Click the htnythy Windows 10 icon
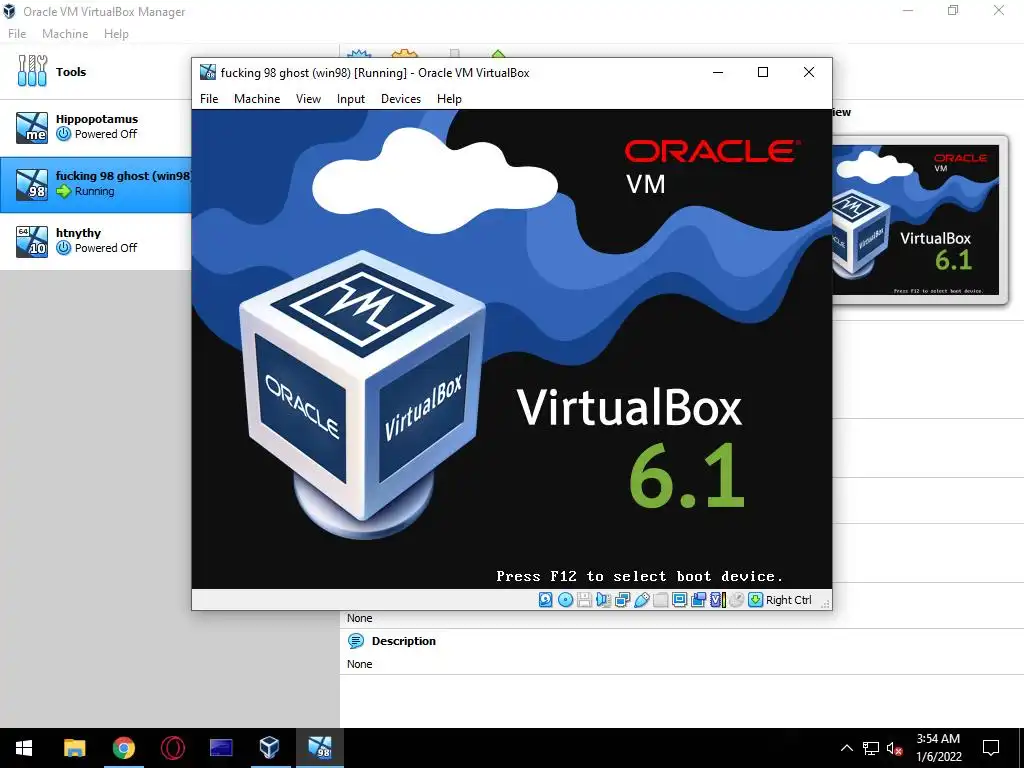This screenshot has width=1024, height=768. tap(32, 241)
